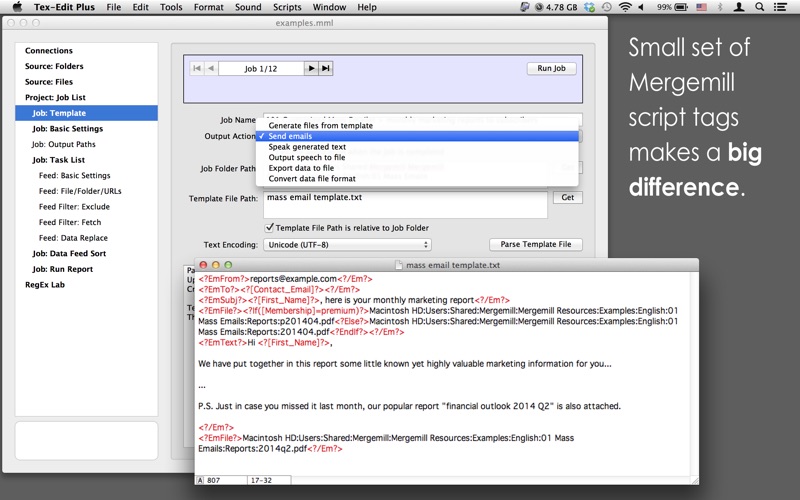Choose Export data to file option
The width and height of the screenshot is (800, 500).
tap(417, 168)
